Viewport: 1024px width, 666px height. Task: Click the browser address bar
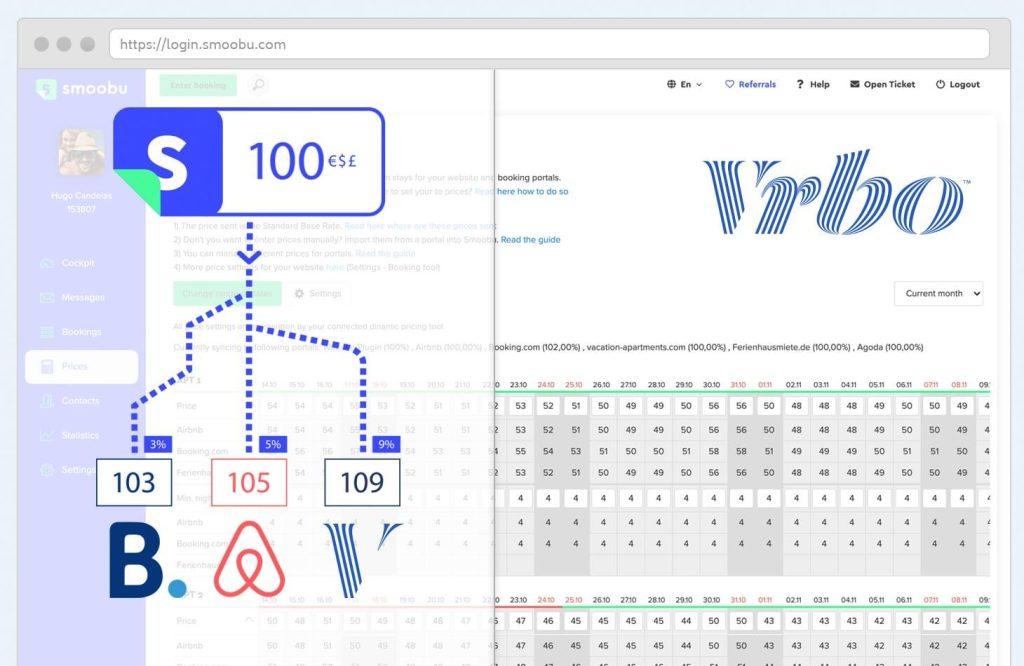(549, 44)
